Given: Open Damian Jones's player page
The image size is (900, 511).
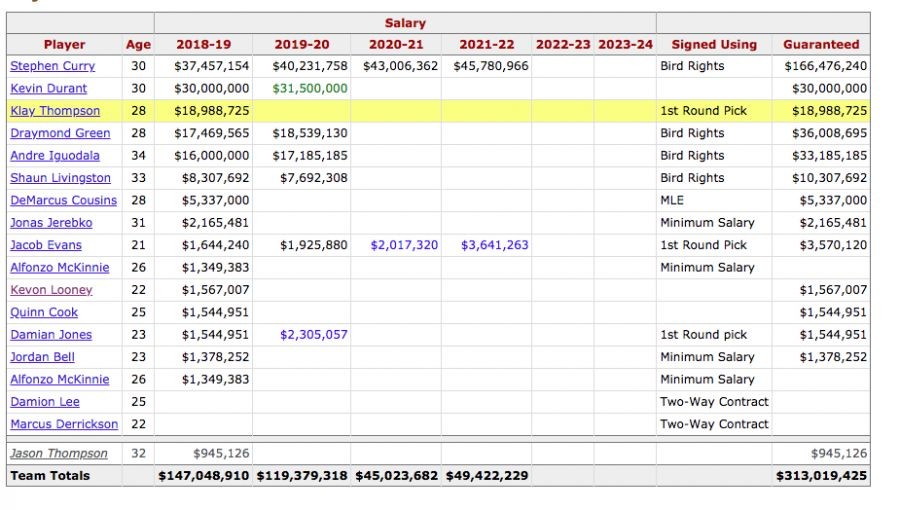Looking at the screenshot, I should click(50, 335).
